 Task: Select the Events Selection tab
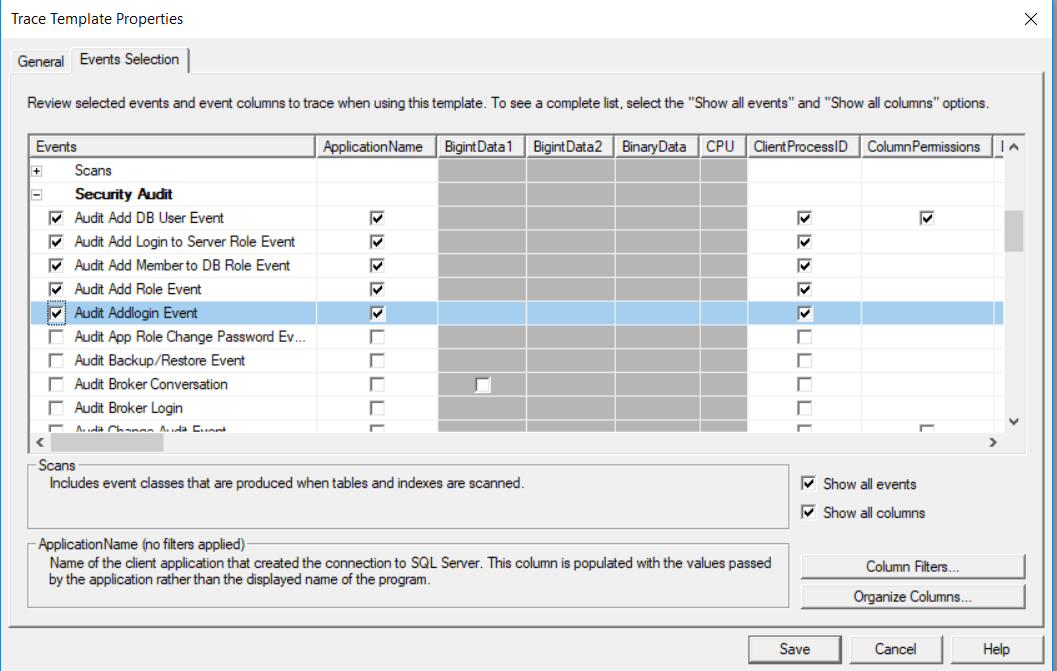point(128,60)
